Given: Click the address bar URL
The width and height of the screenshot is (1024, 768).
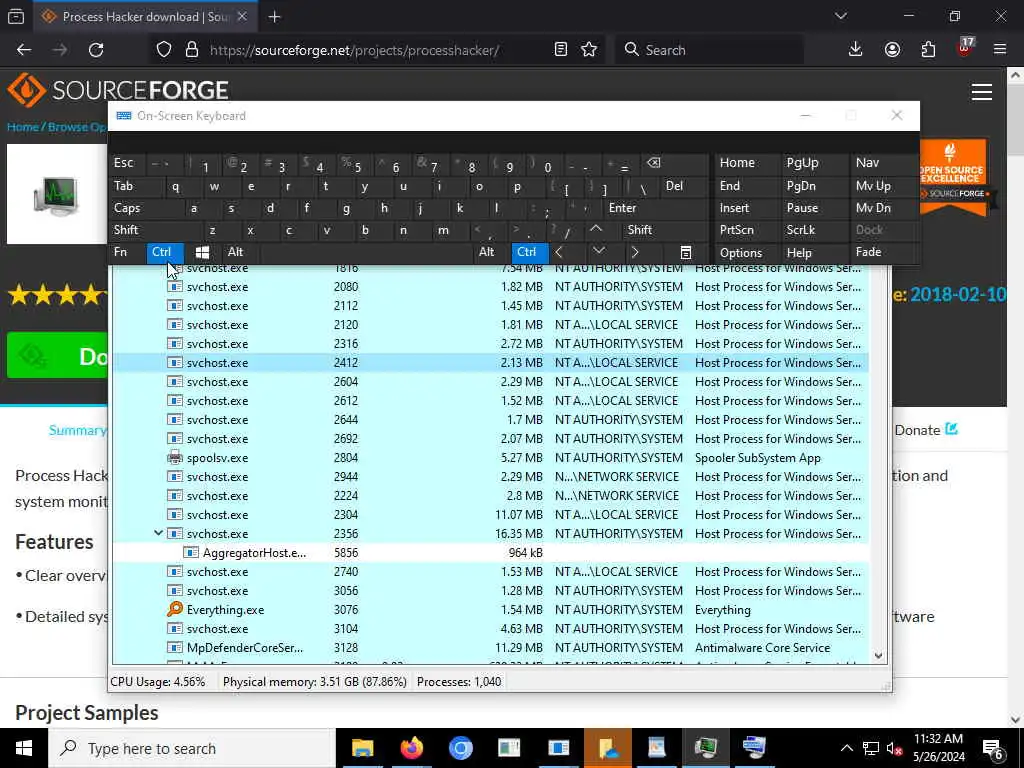Looking at the screenshot, I should (355, 50).
